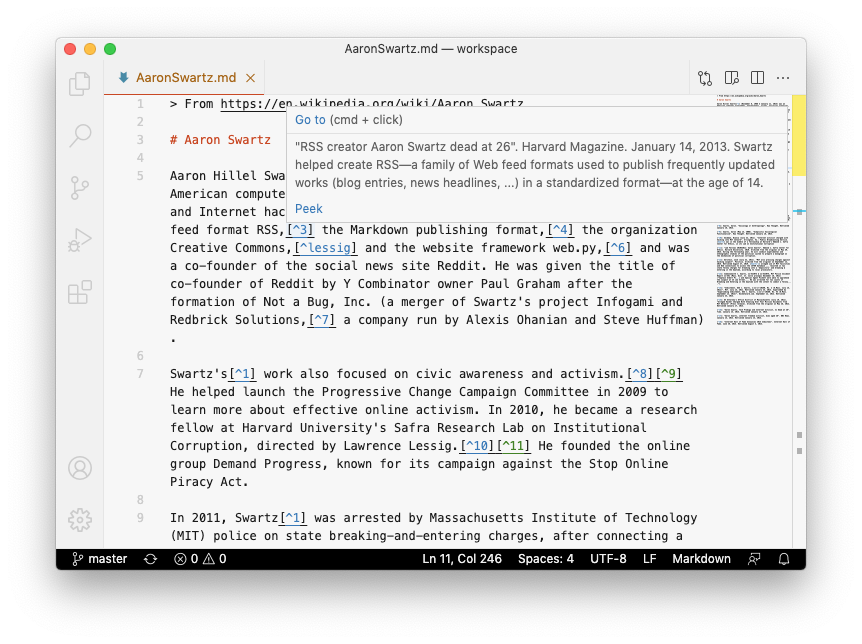Viewport: 862px width, 644px height.
Task: Click the '# Aaron Swartz' heading text
Action: (220, 140)
